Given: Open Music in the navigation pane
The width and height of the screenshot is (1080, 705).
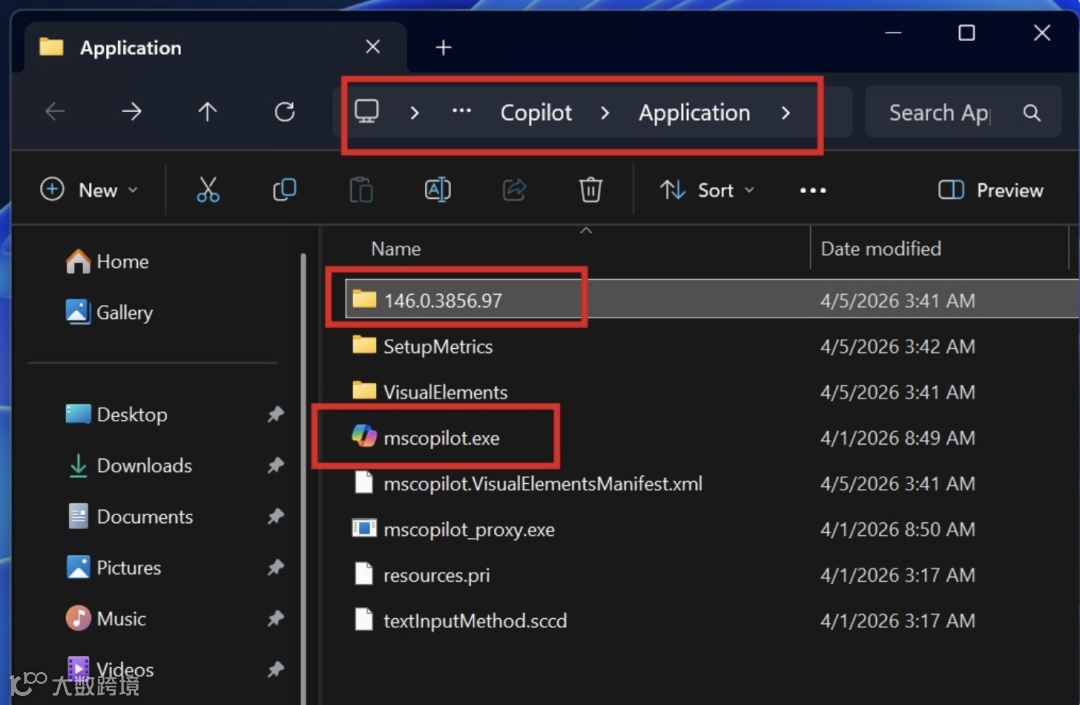Looking at the screenshot, I should [x=105, y=618].
